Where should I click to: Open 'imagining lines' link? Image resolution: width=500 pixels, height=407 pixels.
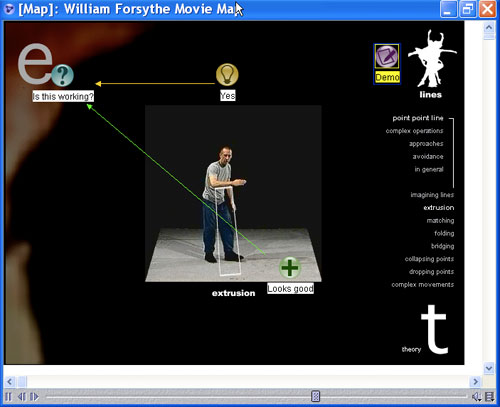tap(432, 195)
